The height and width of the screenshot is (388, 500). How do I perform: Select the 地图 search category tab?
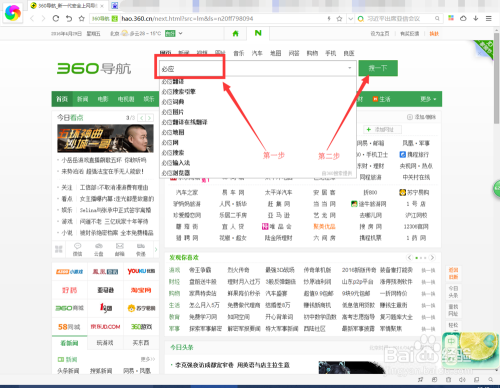[276, 53]
